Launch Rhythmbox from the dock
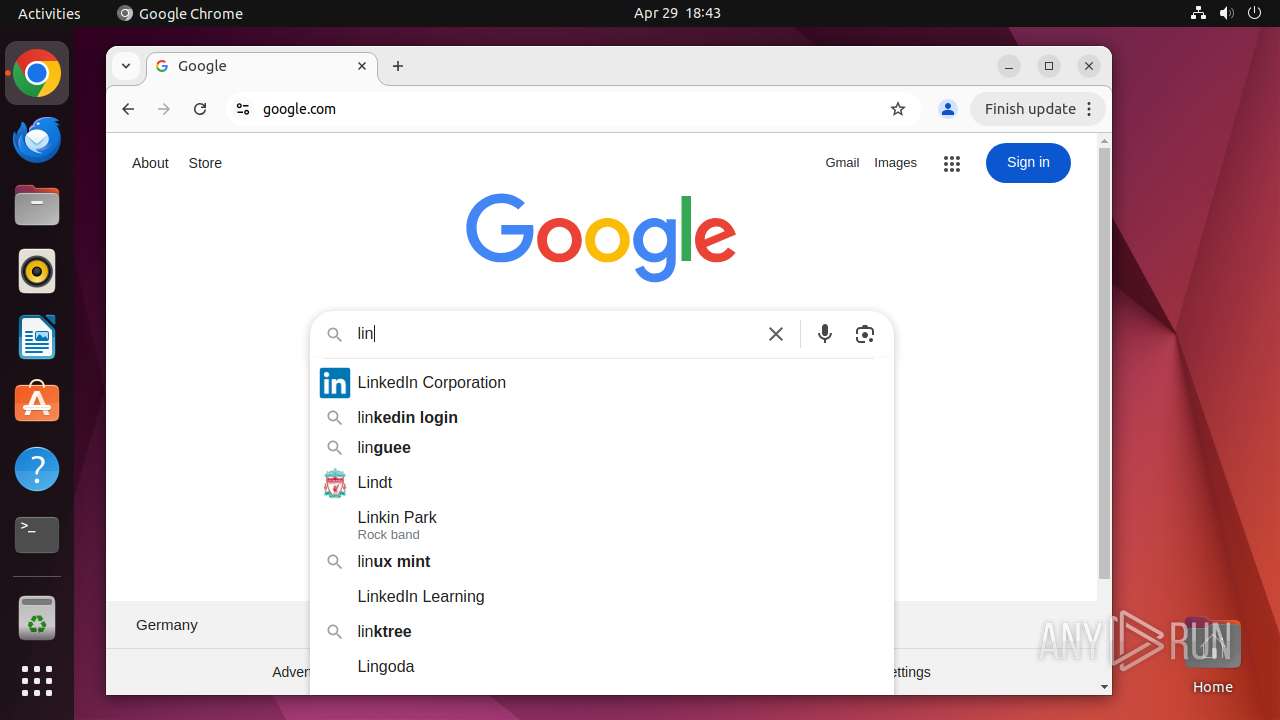This screenshot has width=1280, height=720. pos(37,272)
